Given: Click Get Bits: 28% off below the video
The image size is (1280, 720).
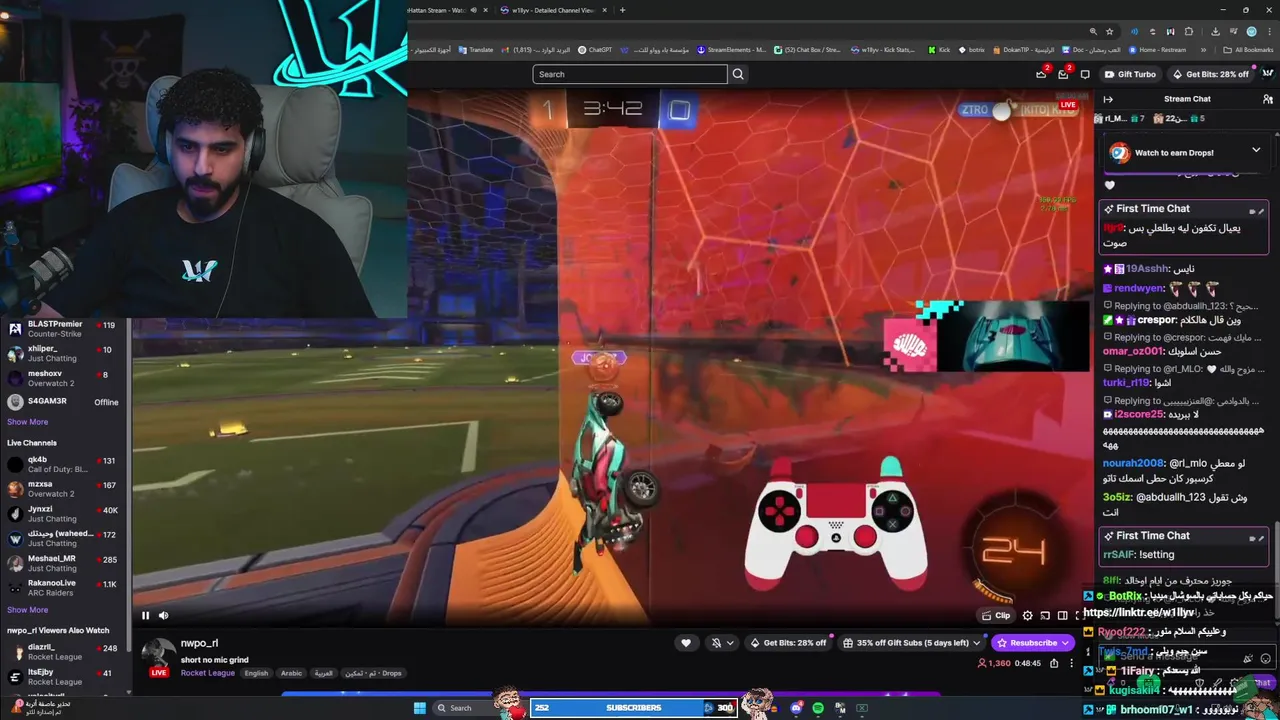Looking at the screenshot, I should tap(789, 643).
